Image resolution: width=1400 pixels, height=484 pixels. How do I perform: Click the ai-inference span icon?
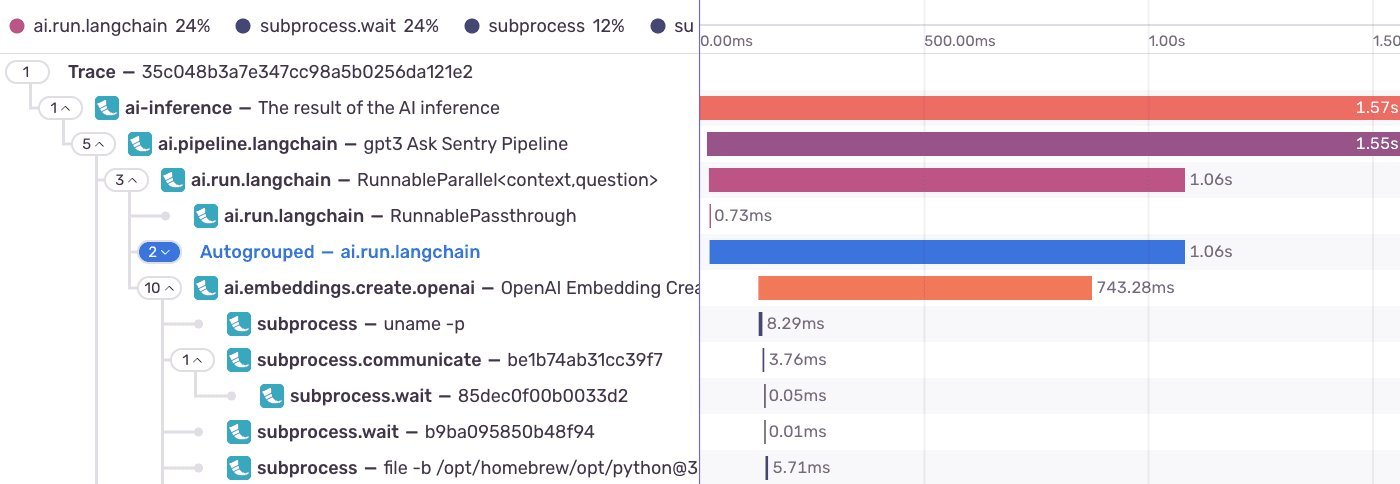[108, 108]
